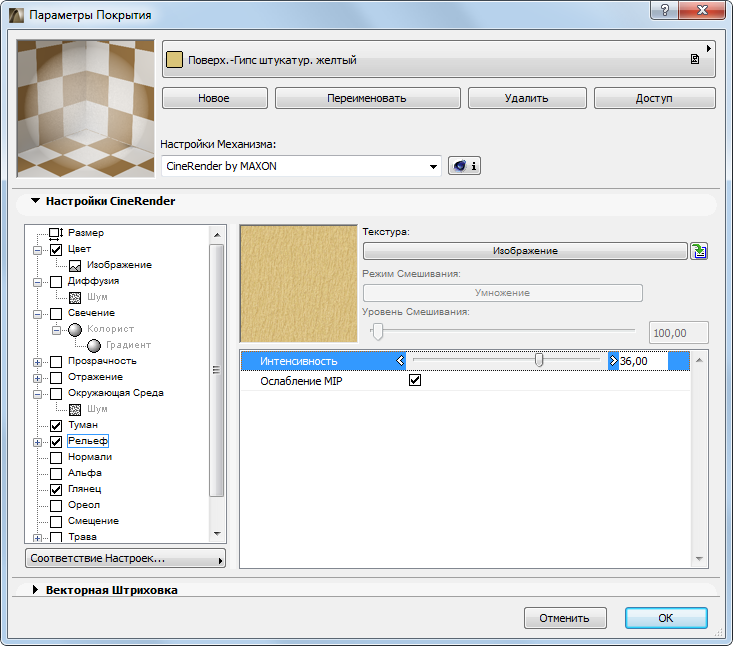Select the Глянец channel in tree

85,489
